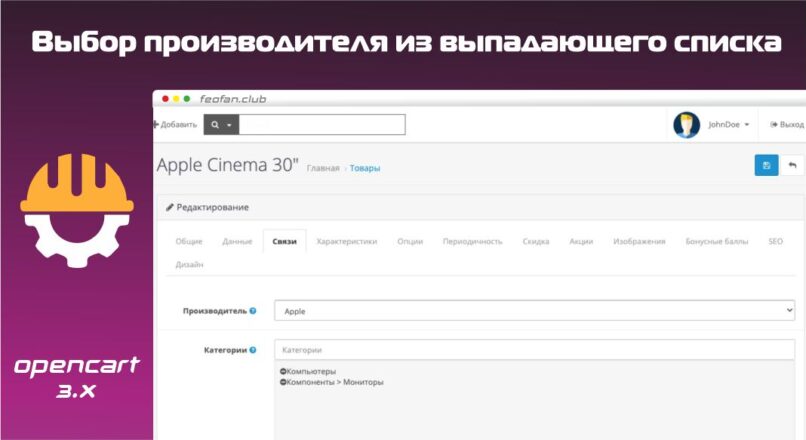Click the search text field
The image size is (806, 440).
point(322,125)
